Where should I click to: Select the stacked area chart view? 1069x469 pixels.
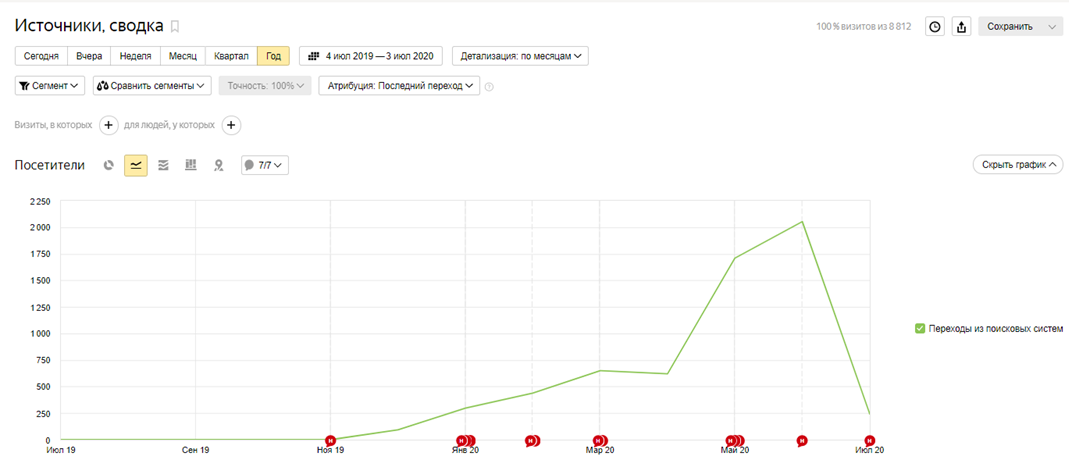163,165
